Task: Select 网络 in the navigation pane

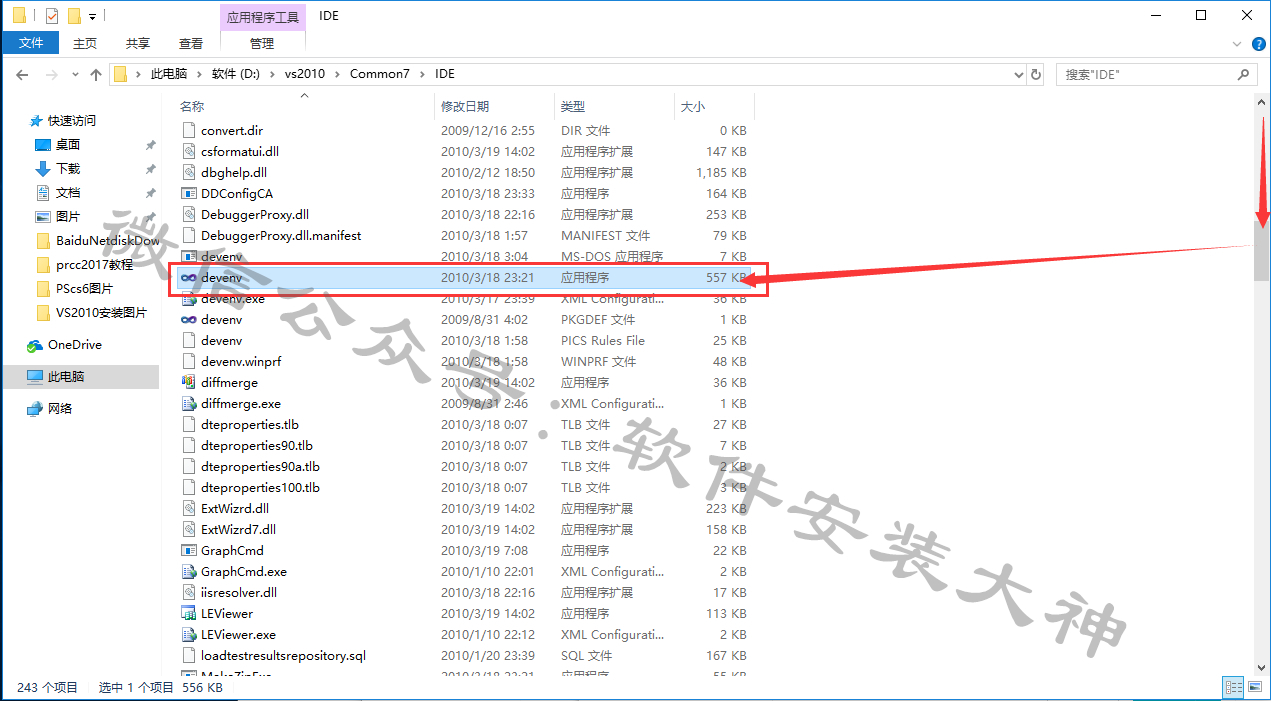Action: tap(60, 409)
